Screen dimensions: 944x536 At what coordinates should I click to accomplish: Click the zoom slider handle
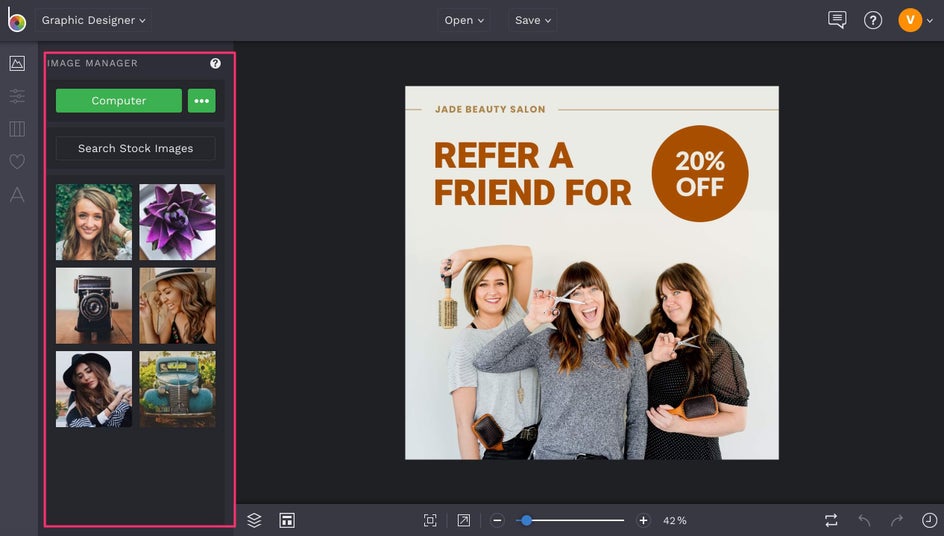(526, 520)
